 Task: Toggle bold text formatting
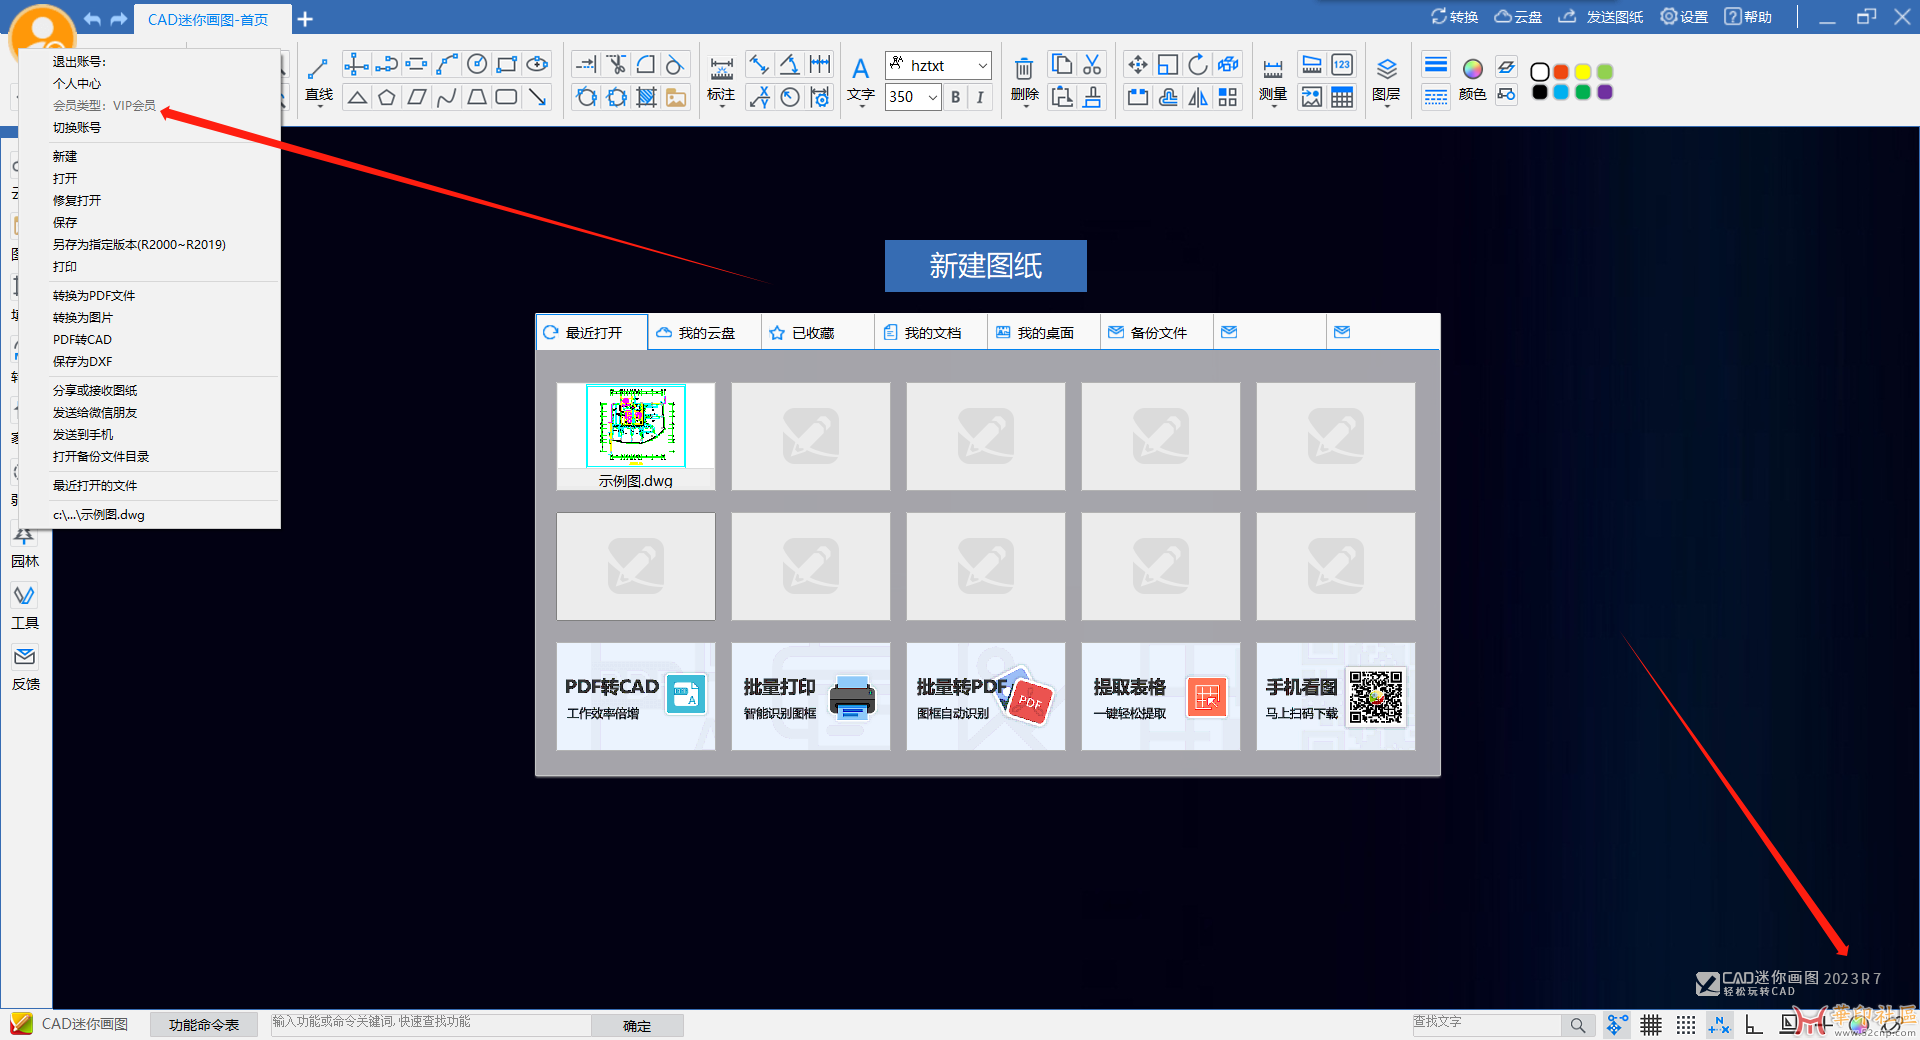point(956,97)
